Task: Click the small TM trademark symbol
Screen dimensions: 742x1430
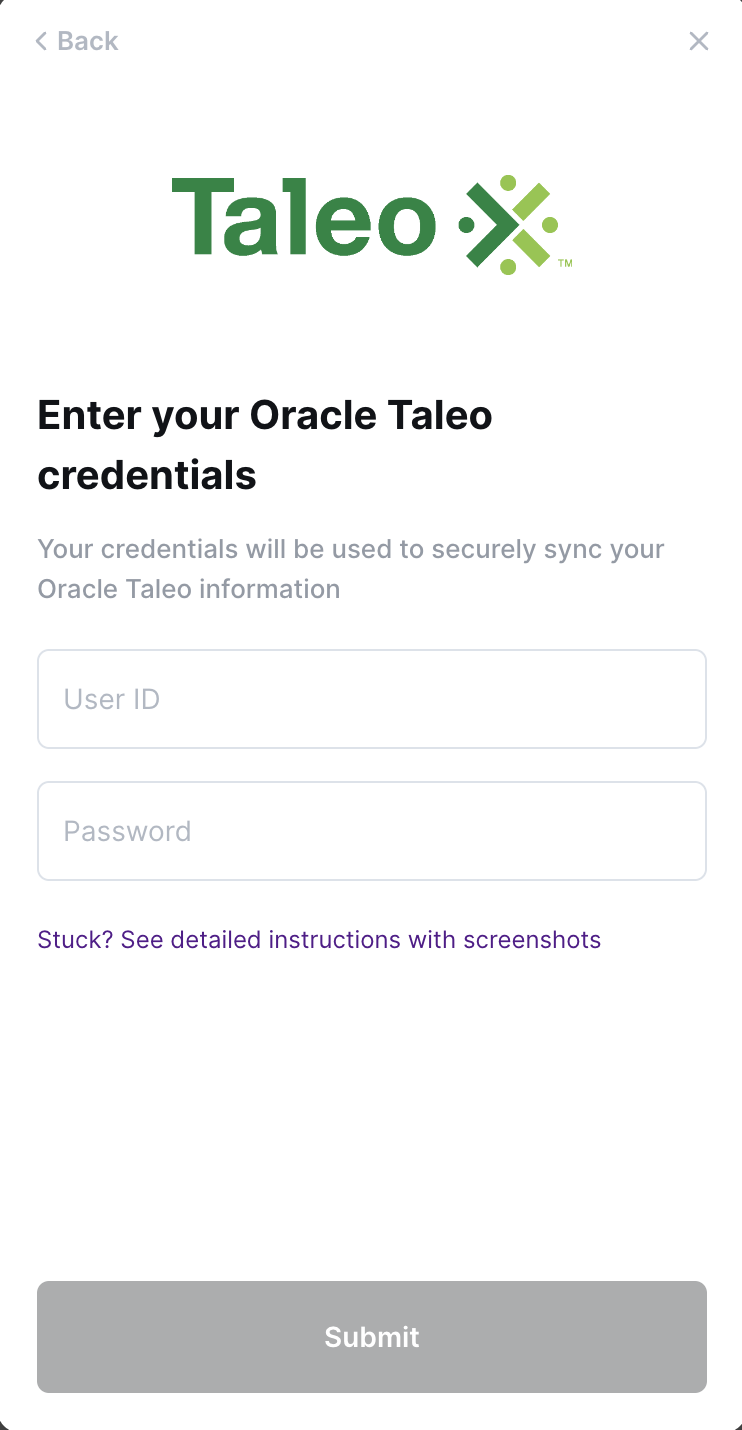Action: [x=565, y=264]
